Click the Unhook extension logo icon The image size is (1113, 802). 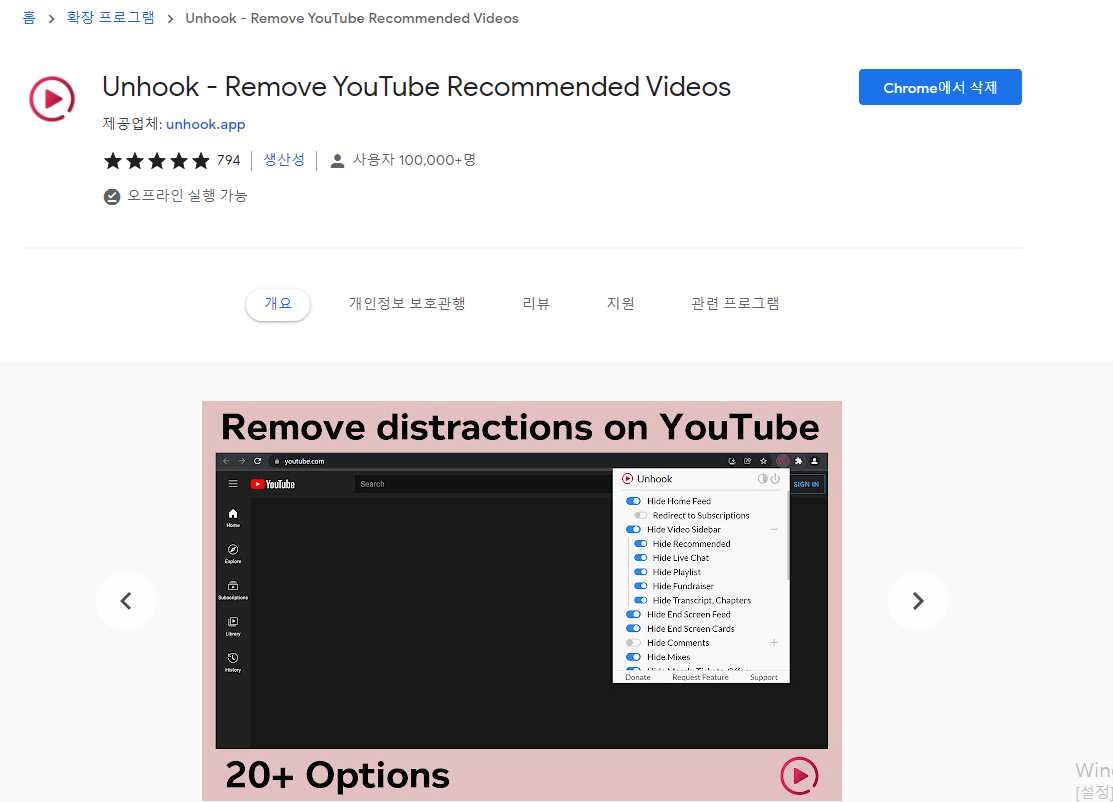click(52, 99)
